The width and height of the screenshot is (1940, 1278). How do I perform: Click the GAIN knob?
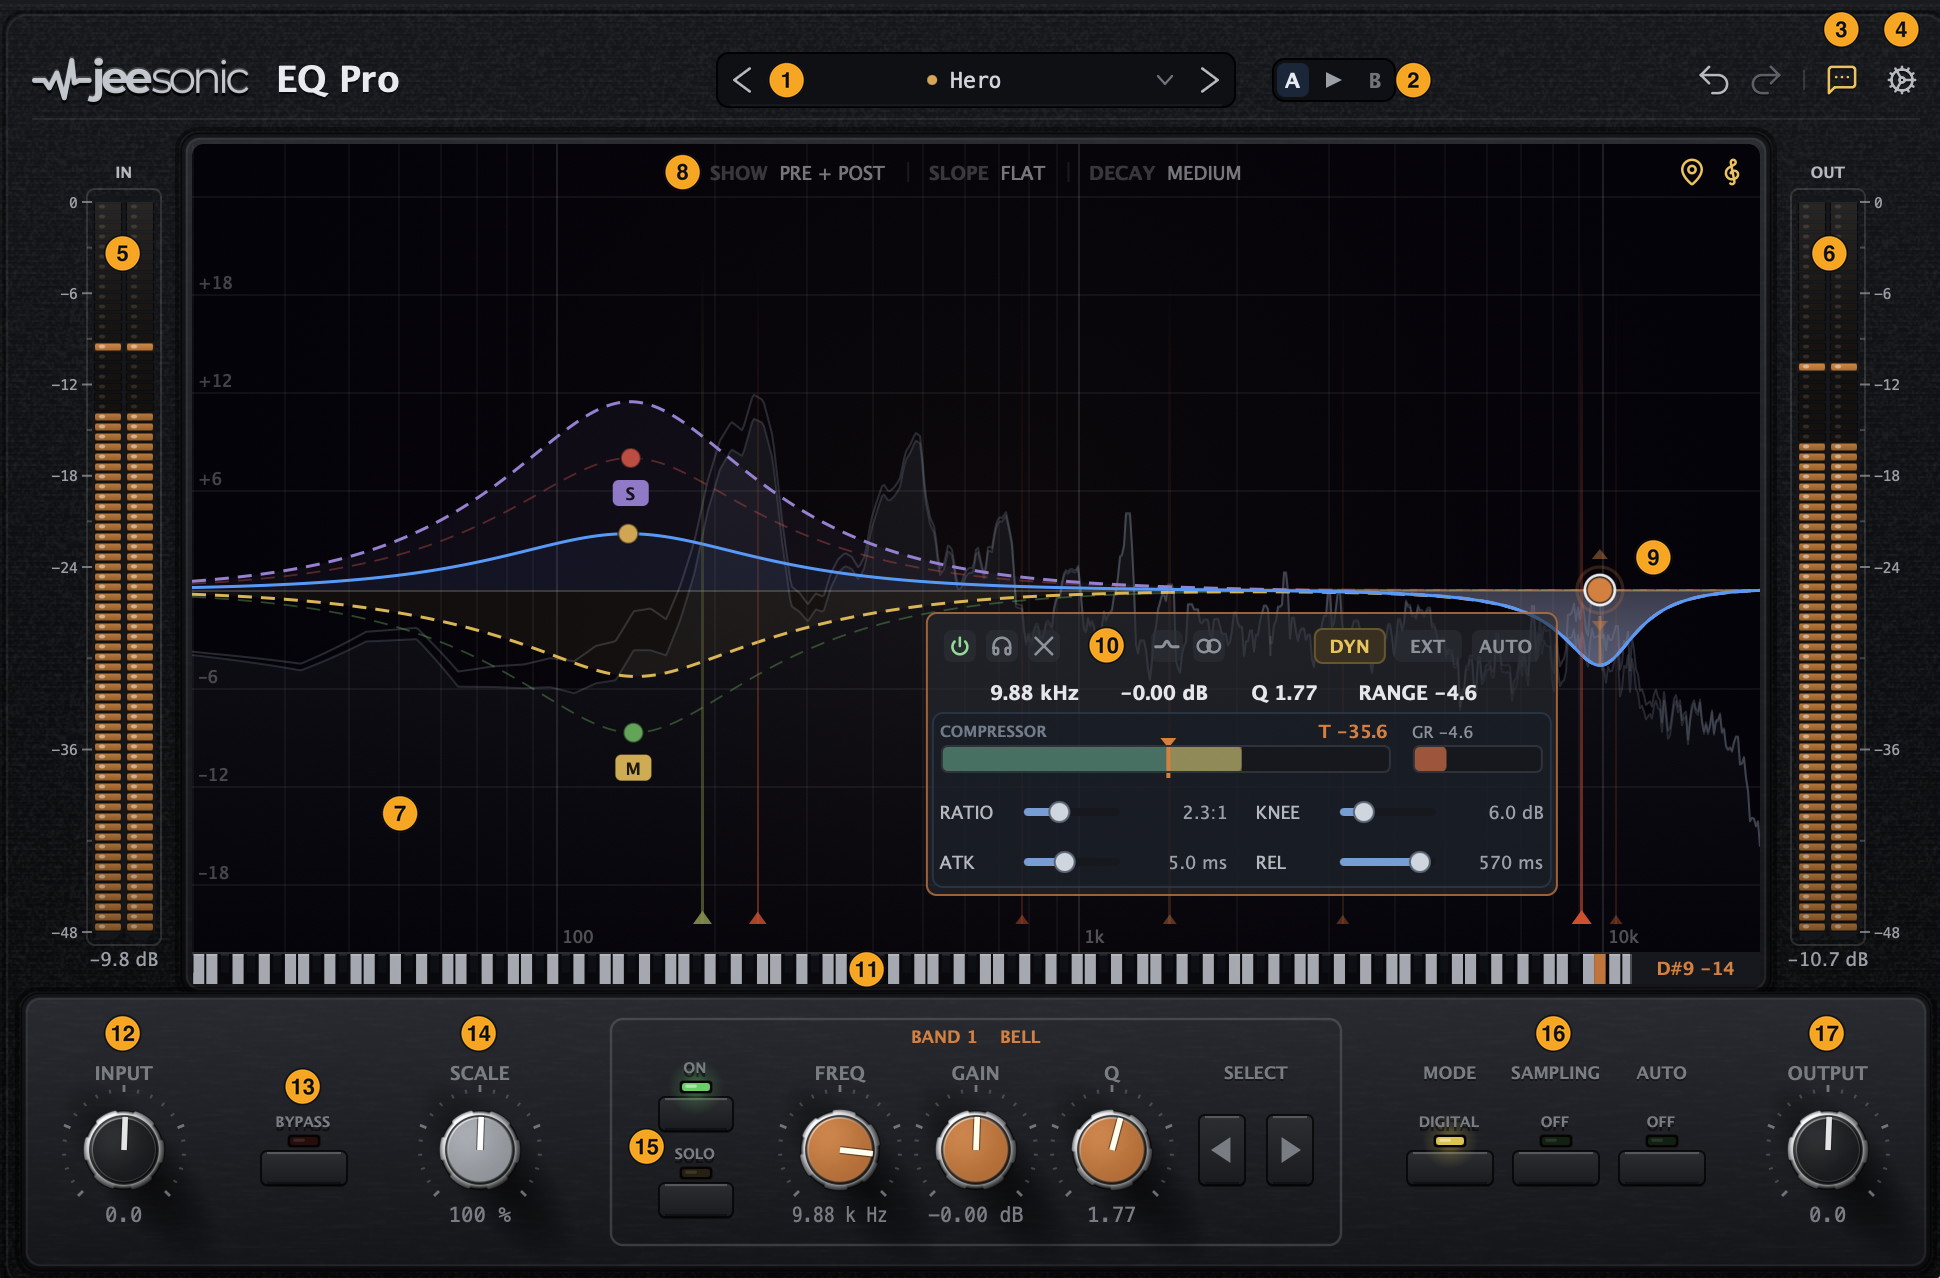pyautogui.click(x=975, y=1149)
